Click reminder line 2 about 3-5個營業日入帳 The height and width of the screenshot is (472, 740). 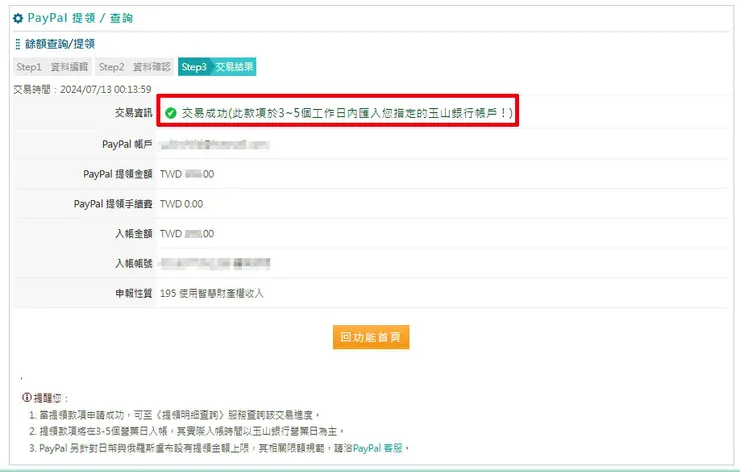pyautogui.click(x=187, y=431)
